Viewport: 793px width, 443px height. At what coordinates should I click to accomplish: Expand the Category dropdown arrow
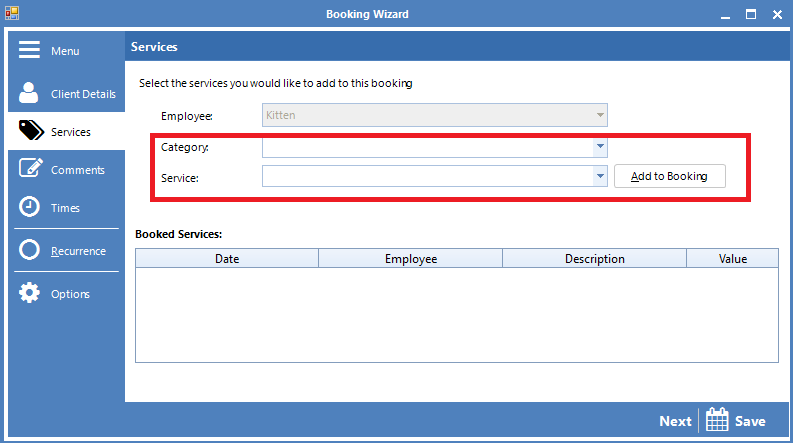point(600,147)
